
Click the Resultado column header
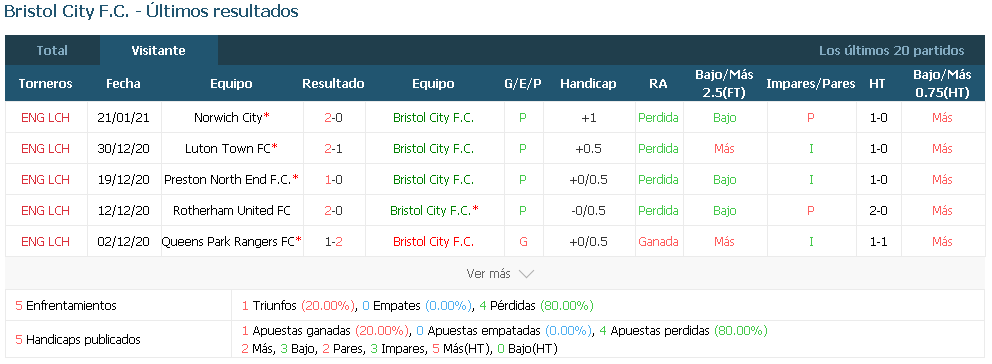pyautogui.click(x=333, y=84)
